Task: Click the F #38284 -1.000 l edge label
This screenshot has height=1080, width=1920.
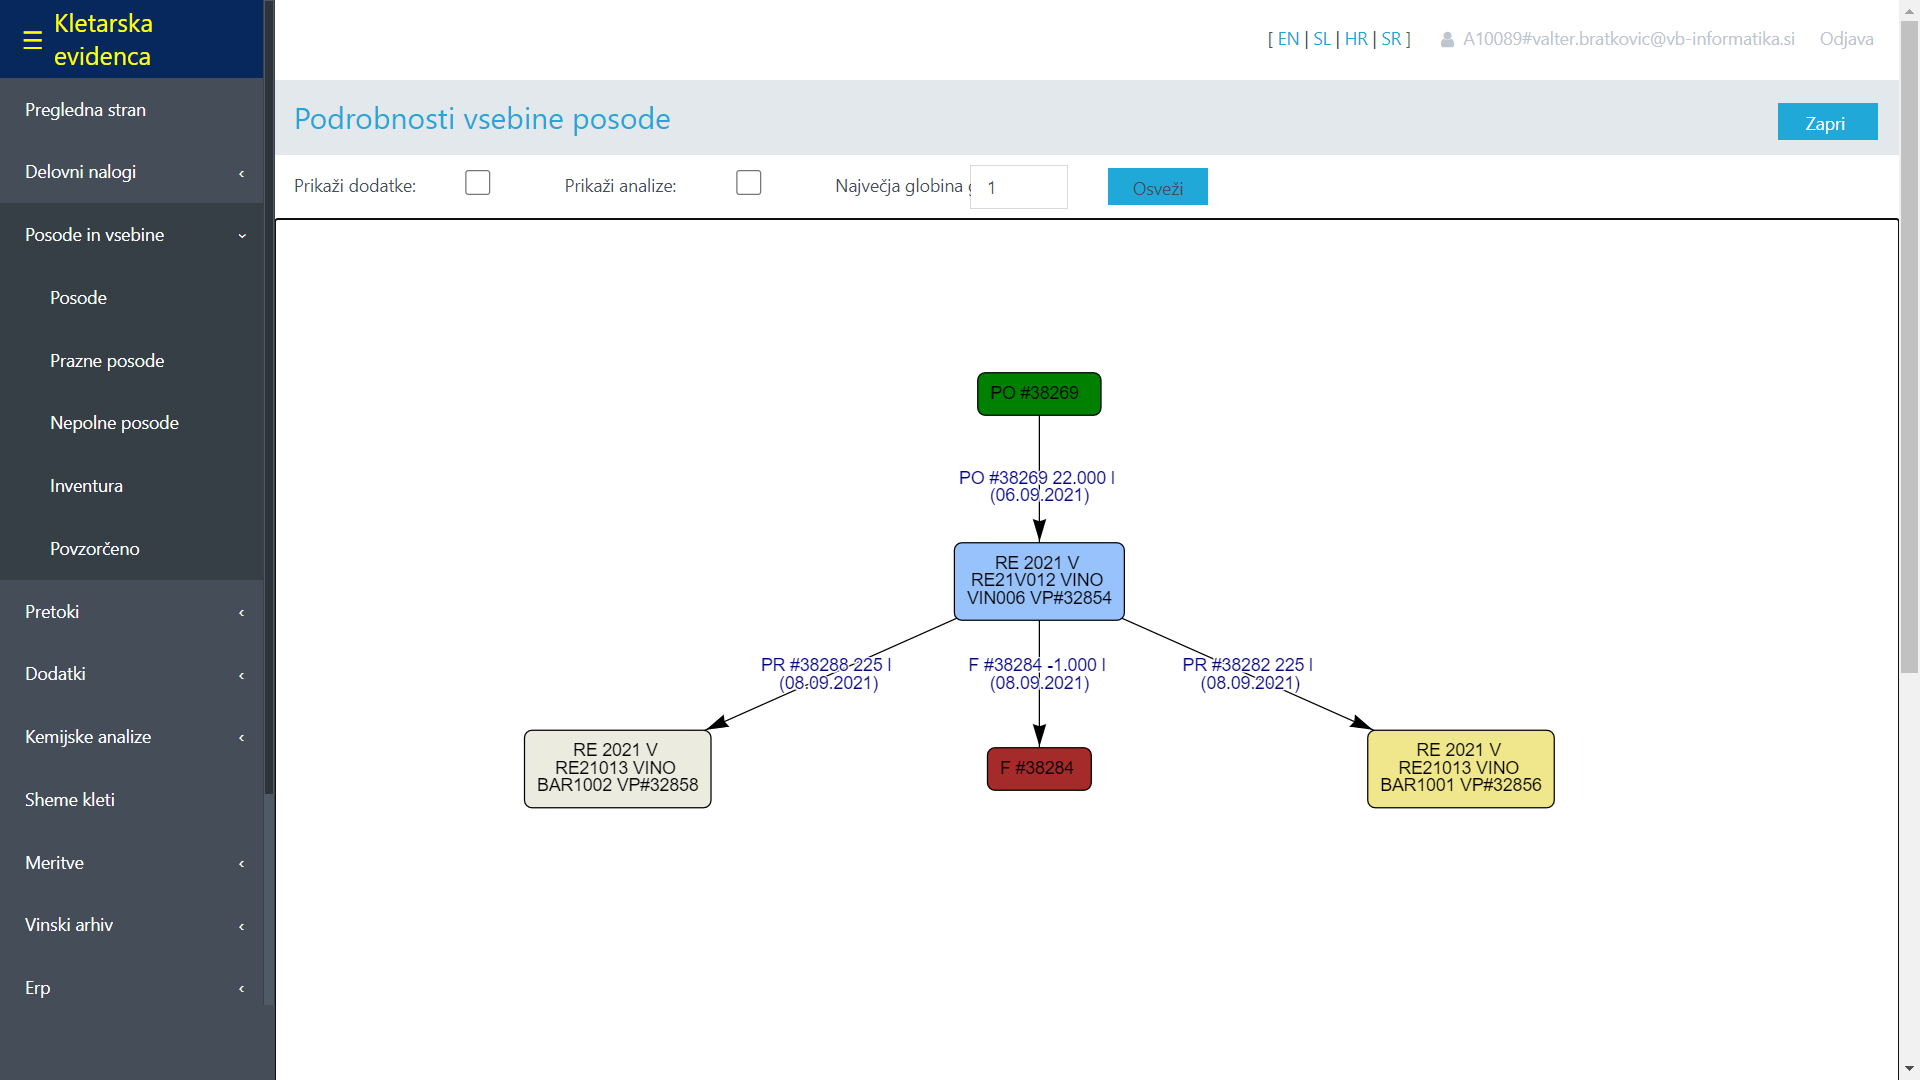Action: pyautogui.click(x=1037, y=674)
